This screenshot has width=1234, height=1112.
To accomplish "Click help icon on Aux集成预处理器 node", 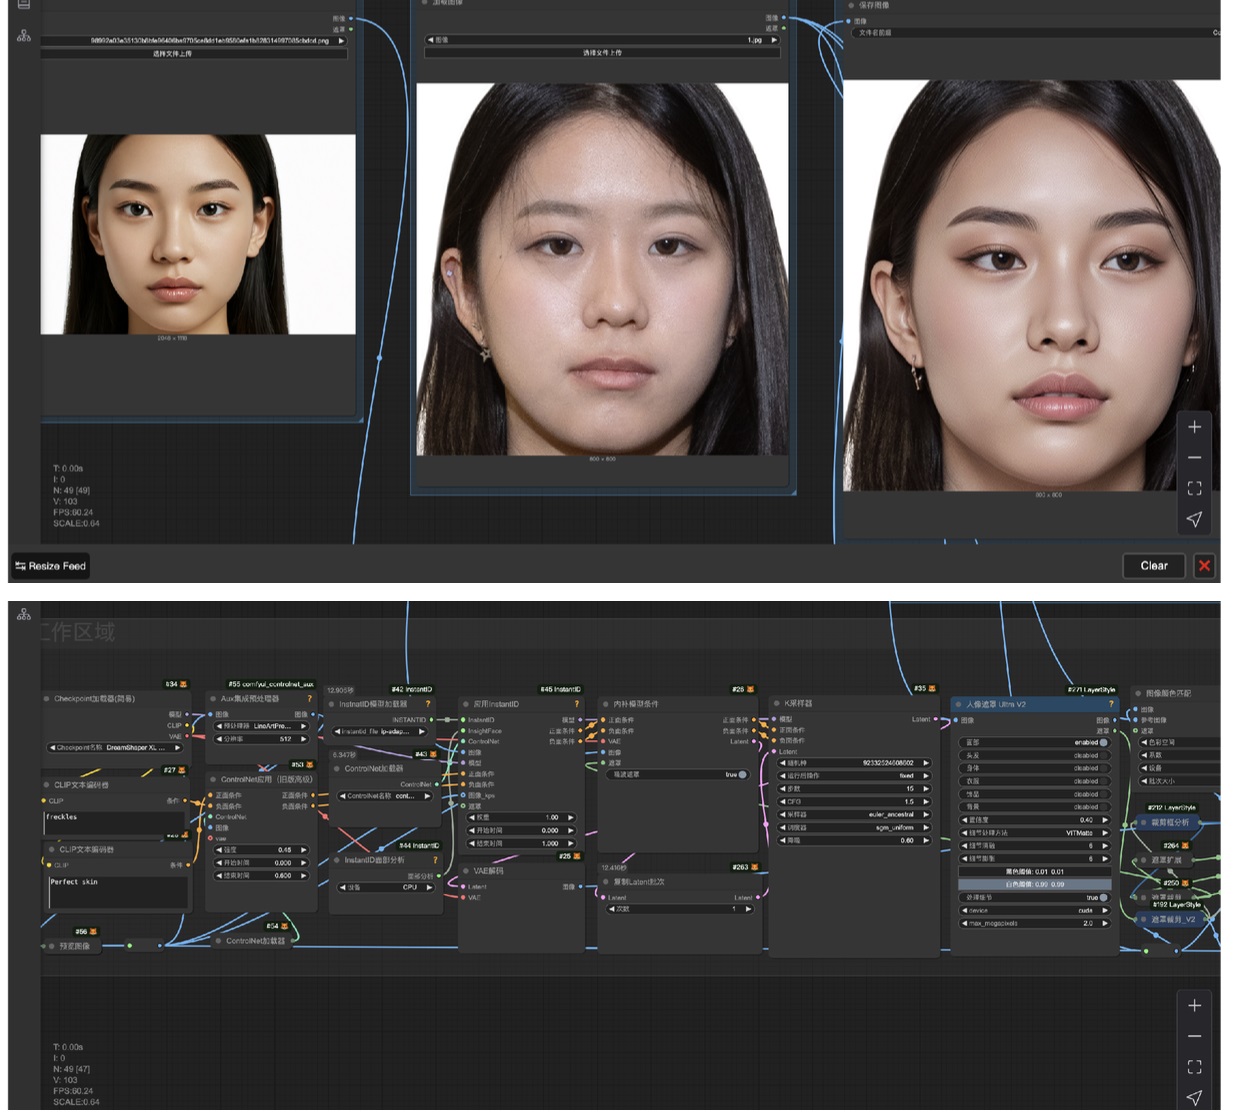I will (309, 699).
